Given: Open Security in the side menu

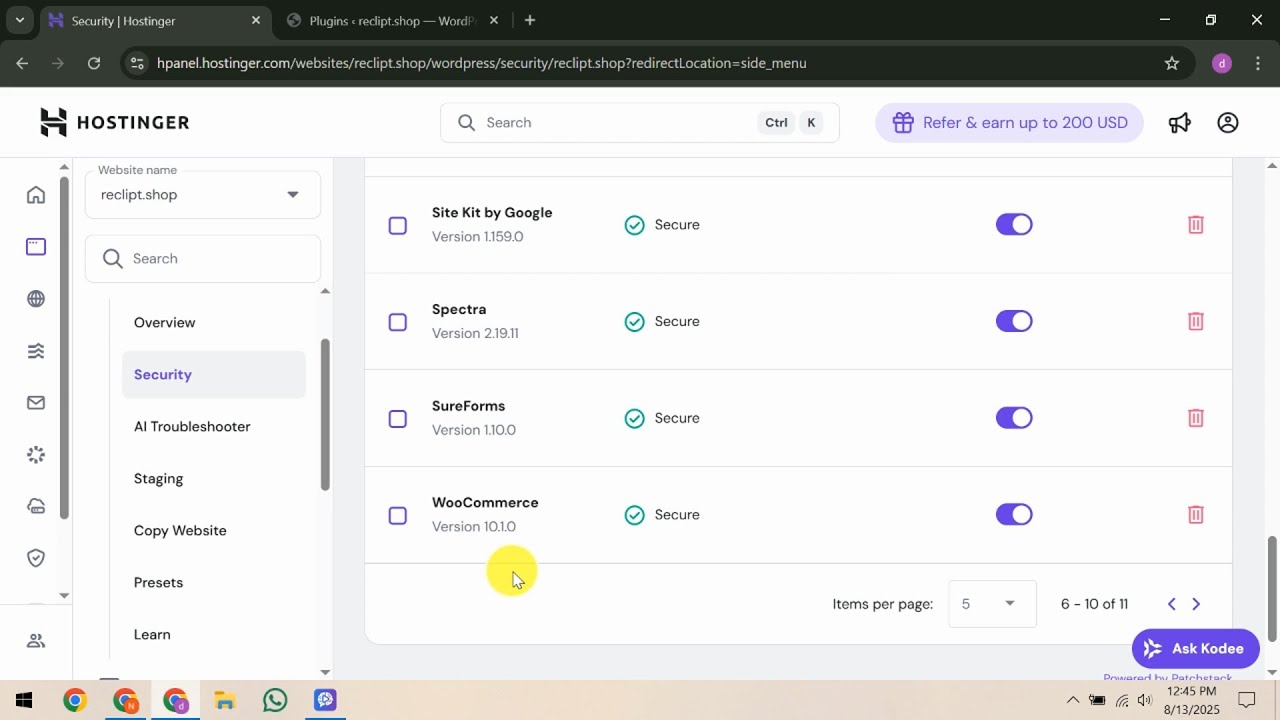Looking at the screenshot, I should point(214,374).
